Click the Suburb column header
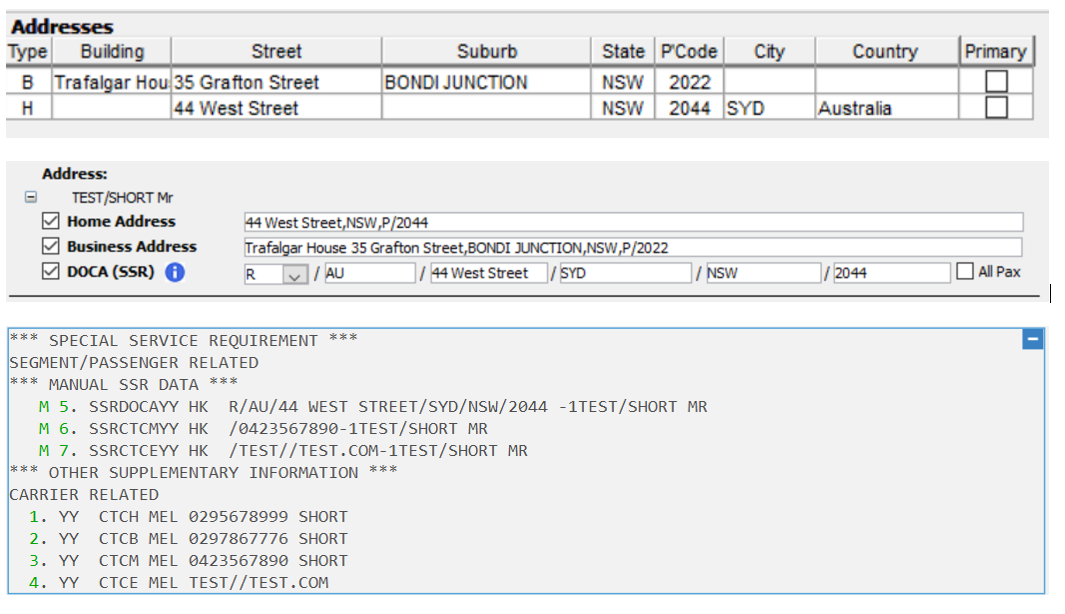 click(x=486, y=52)
